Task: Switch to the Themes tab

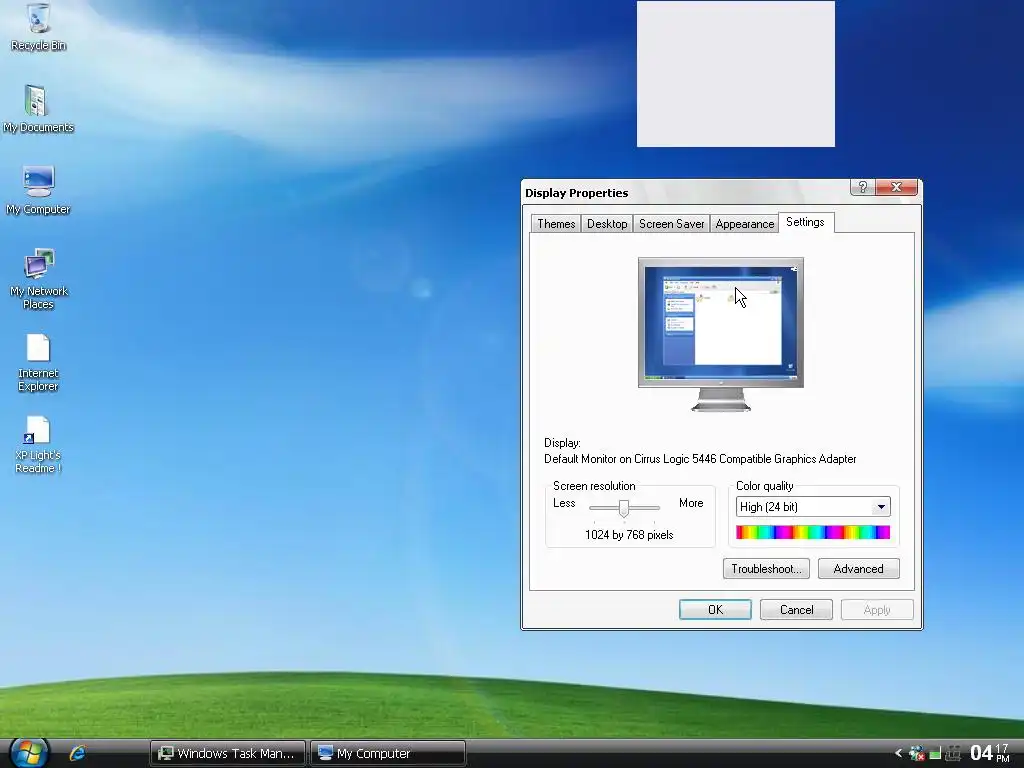Action: [x=556, y=223]
